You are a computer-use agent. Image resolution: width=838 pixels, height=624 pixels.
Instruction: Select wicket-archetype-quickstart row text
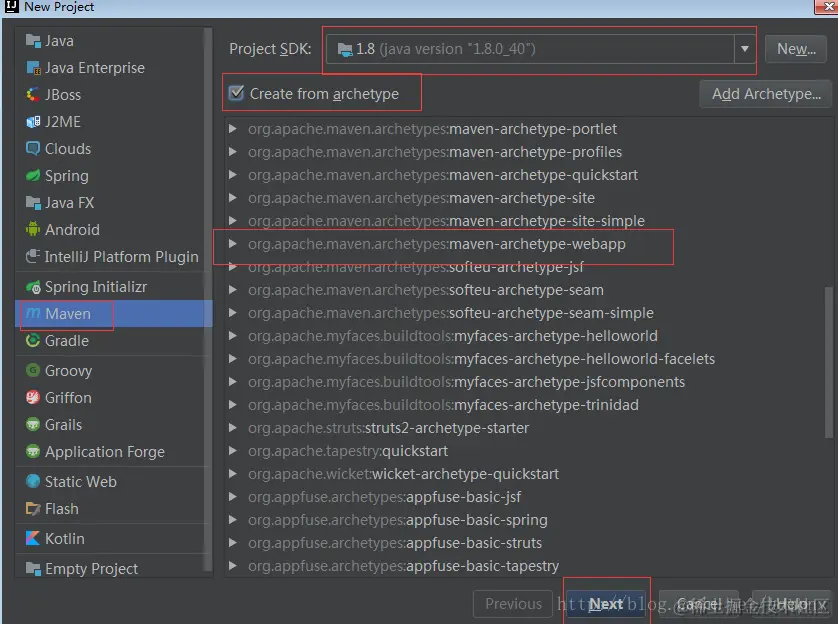click(404, 474)
